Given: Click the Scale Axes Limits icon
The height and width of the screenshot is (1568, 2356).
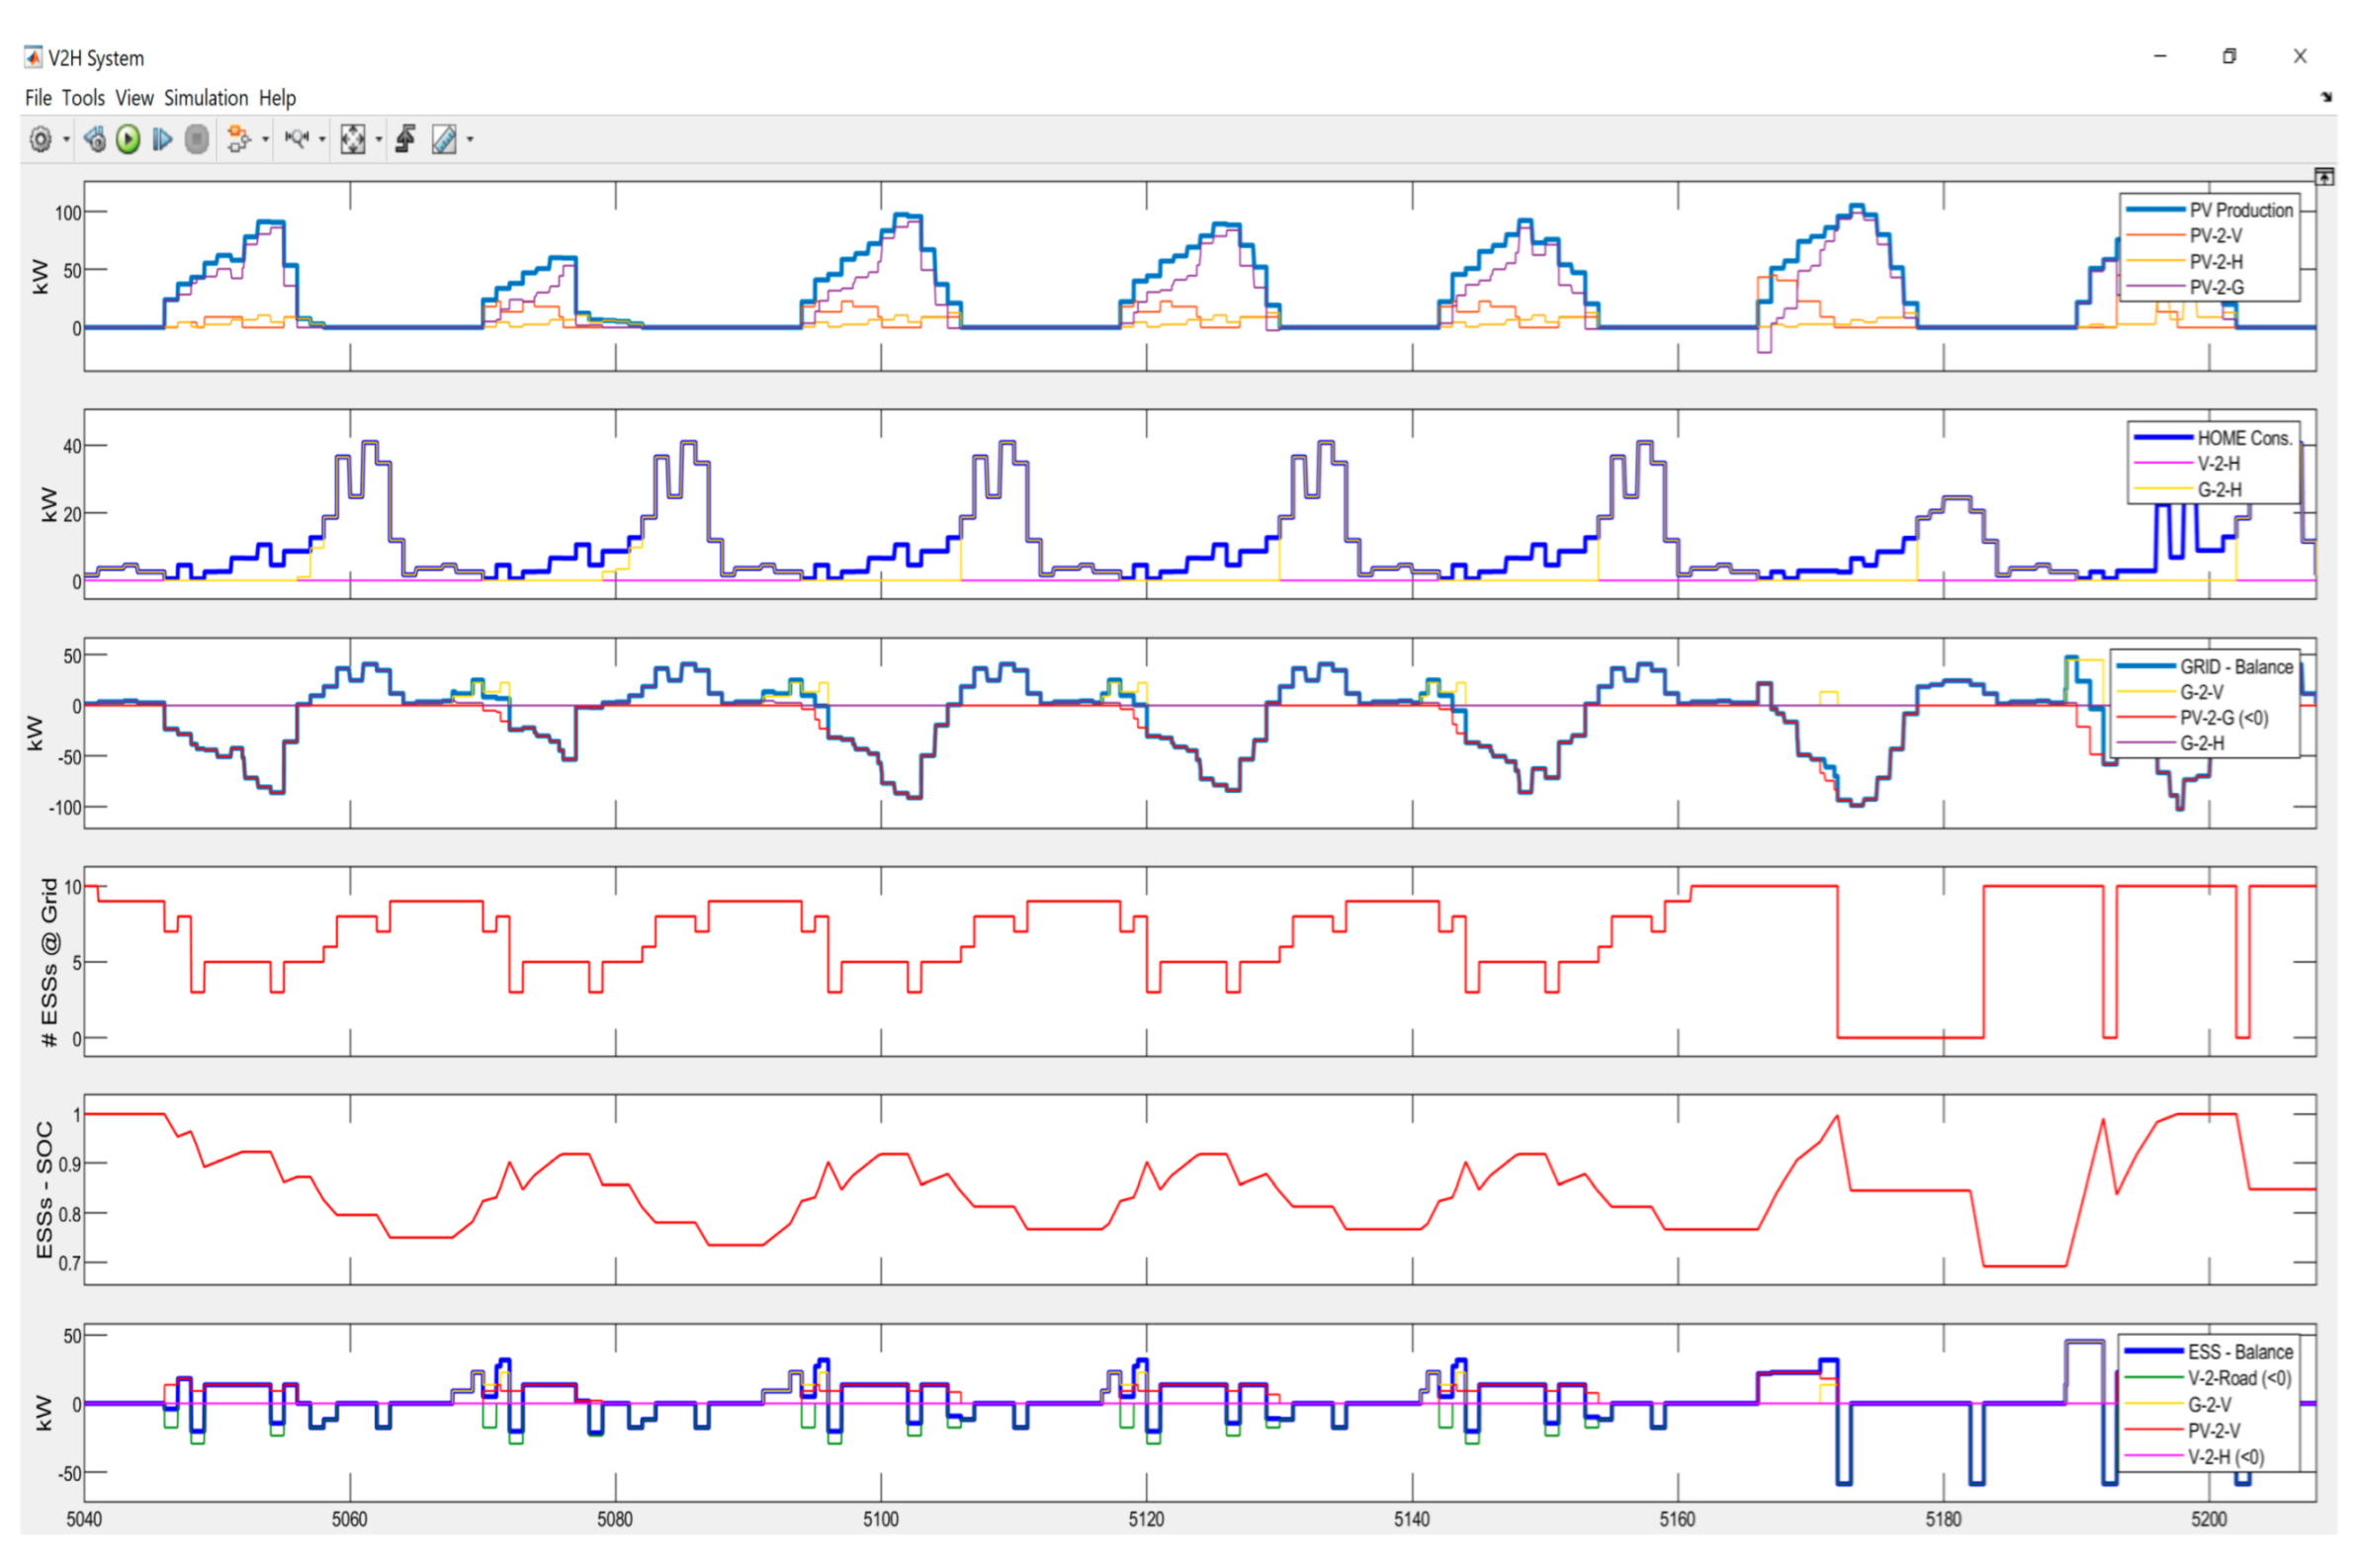Looking at the screenshot, I should click(353, 139).
